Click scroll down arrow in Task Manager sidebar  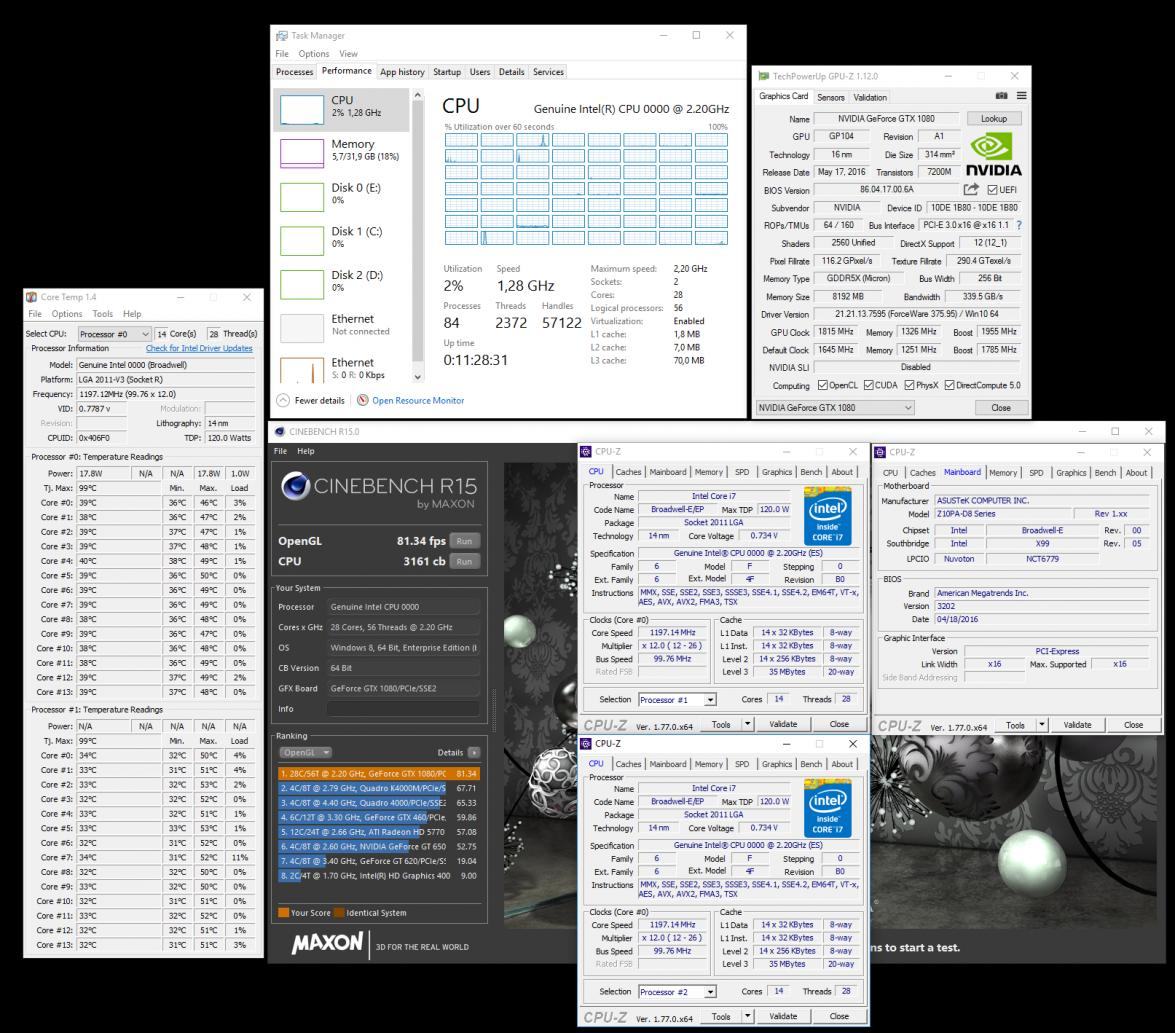pos(417,377)
